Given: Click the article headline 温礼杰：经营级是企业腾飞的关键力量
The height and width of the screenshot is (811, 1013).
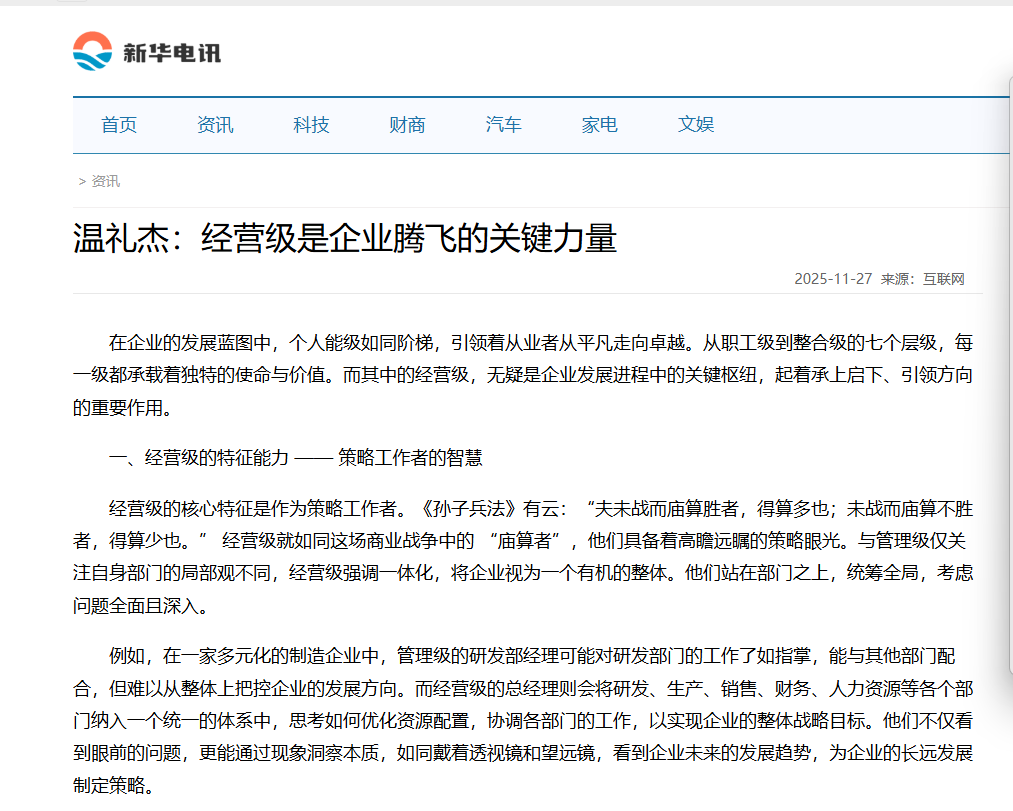Looking at the screenshot, I should pyautogui.click(x=344, y=238).
